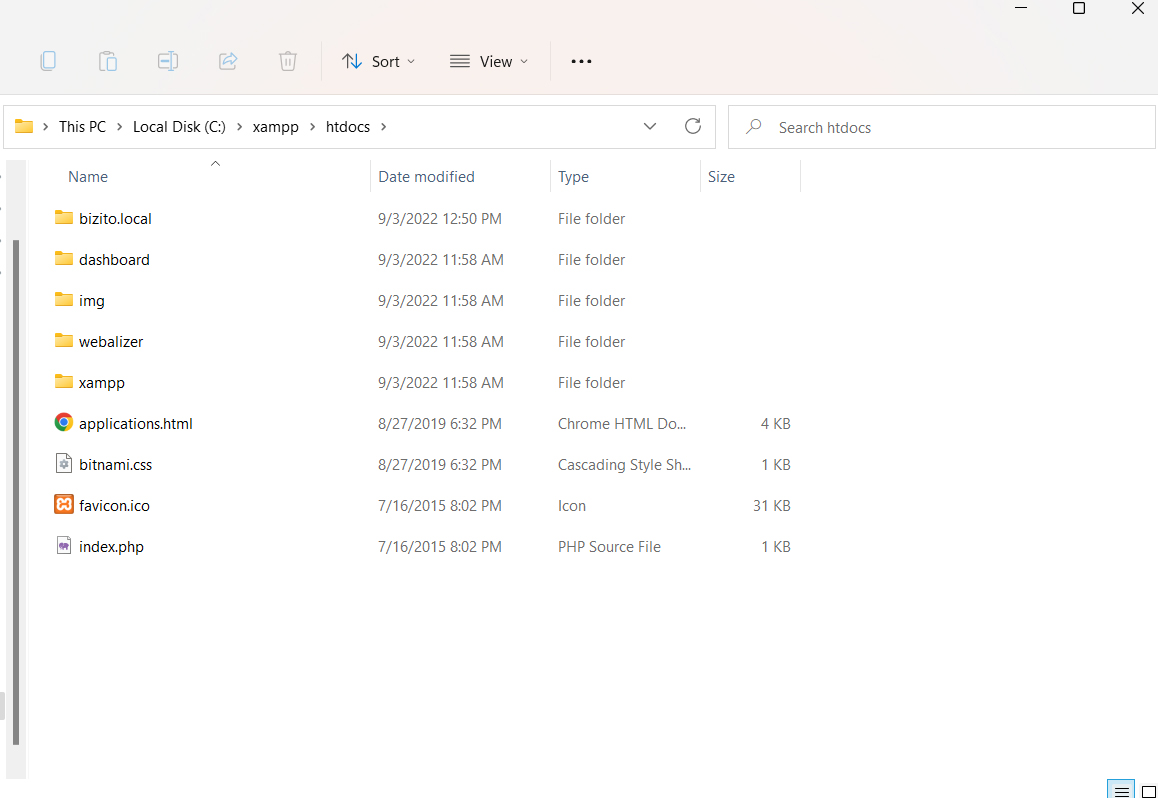
Task: Select favicon.ico file name
Action: coord(114,506)
